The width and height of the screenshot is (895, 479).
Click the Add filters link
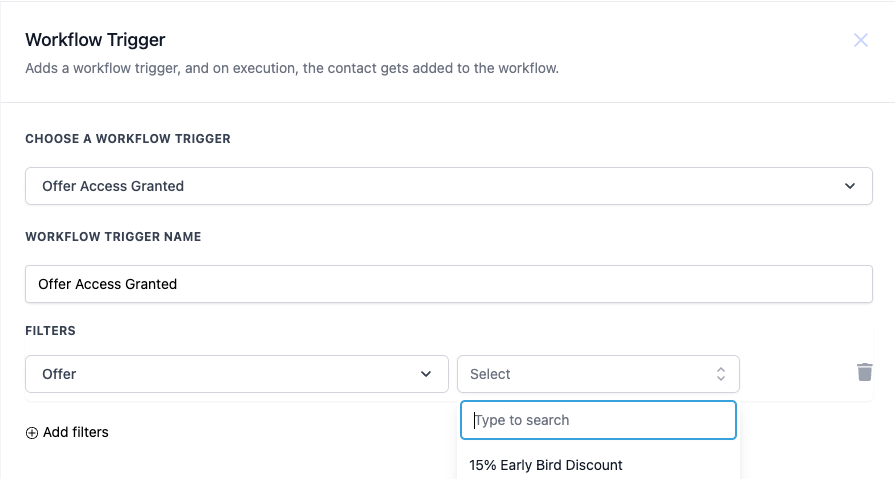point(75,432)
